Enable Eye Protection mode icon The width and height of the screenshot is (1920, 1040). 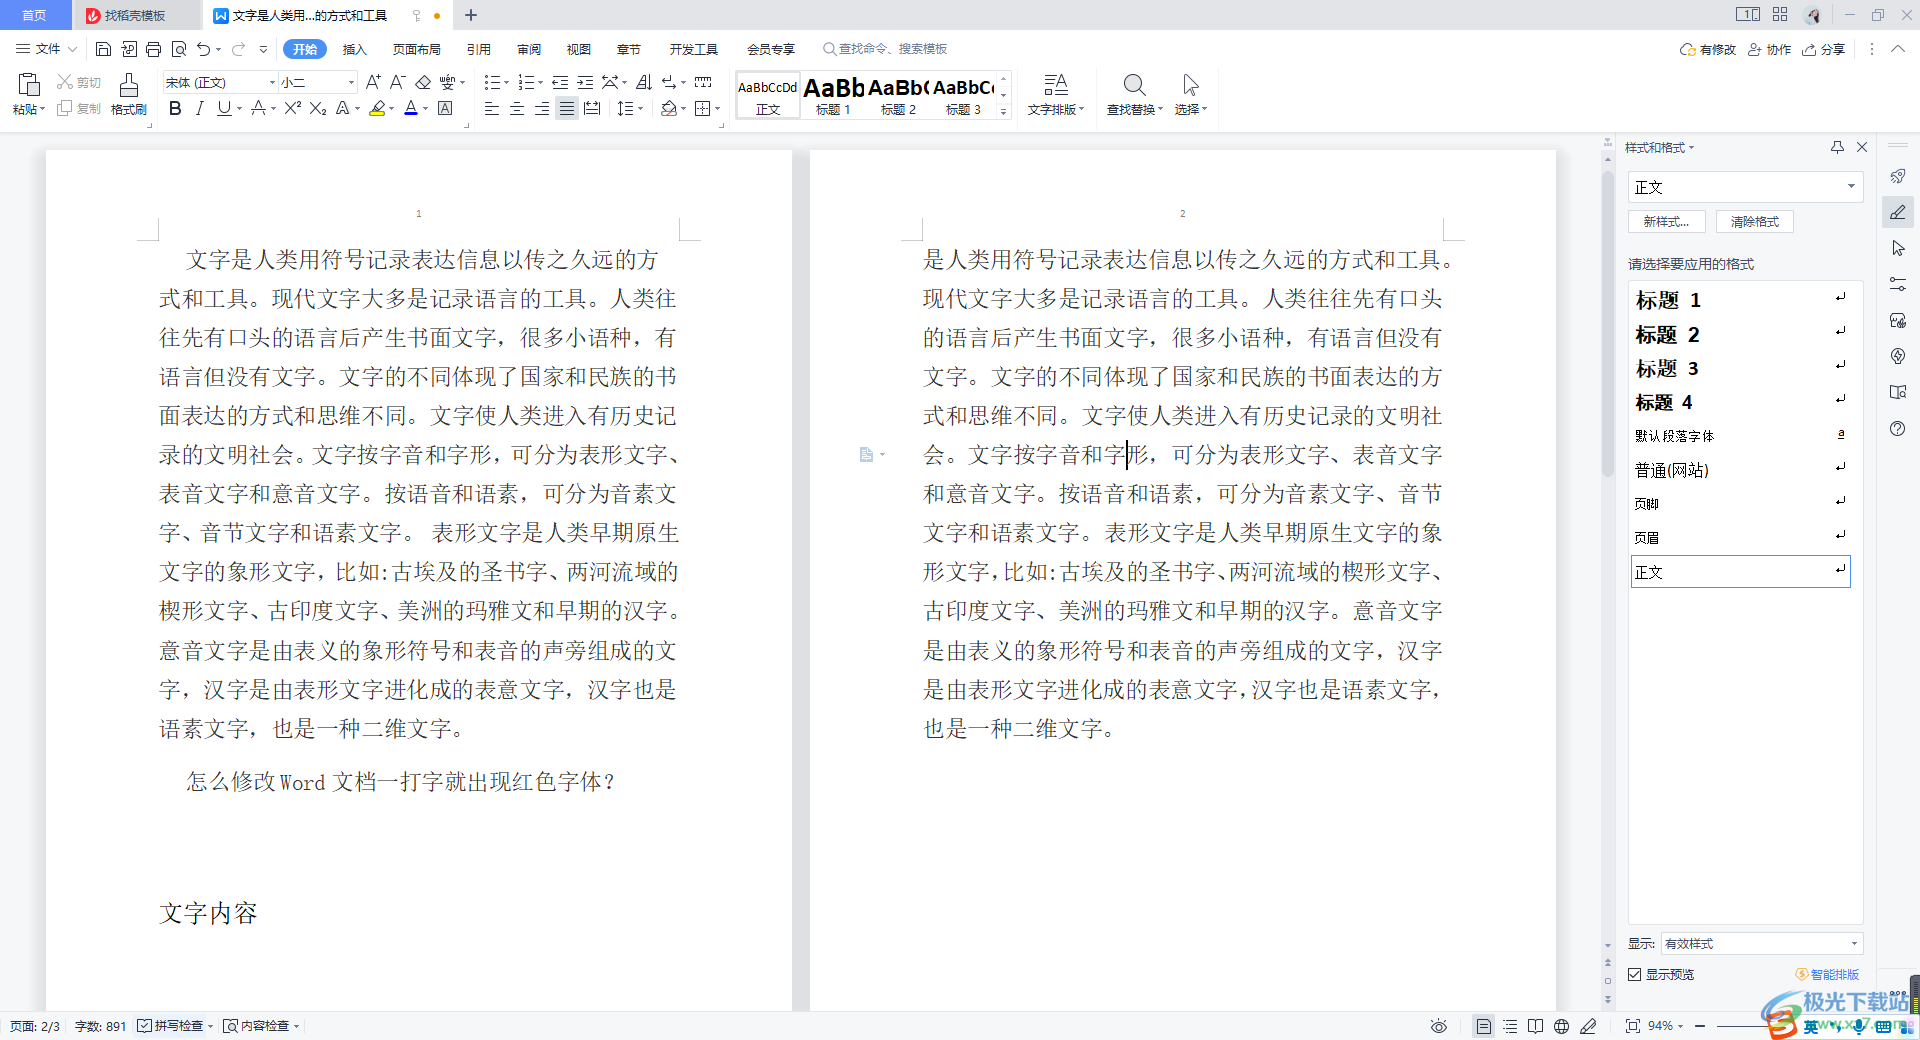coord(1439,1026)
